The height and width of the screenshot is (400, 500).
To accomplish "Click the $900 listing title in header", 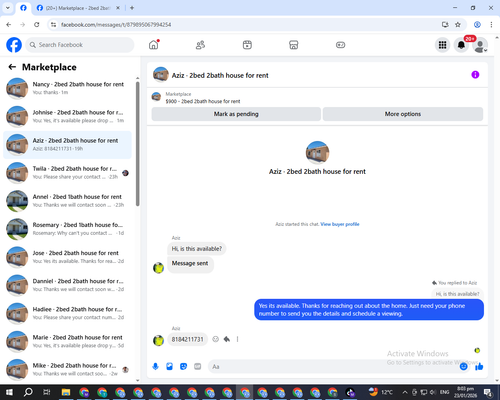I will click(203, 101).
